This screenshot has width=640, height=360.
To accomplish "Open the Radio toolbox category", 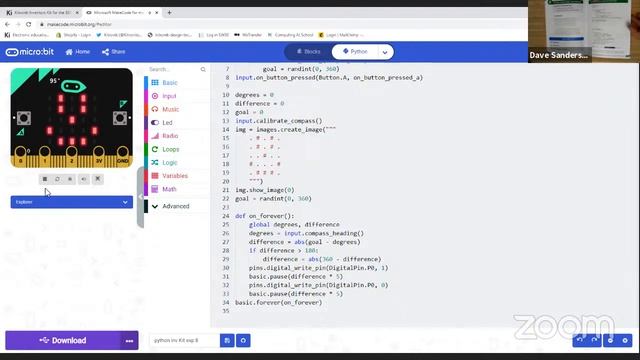I will coord(176,136).
